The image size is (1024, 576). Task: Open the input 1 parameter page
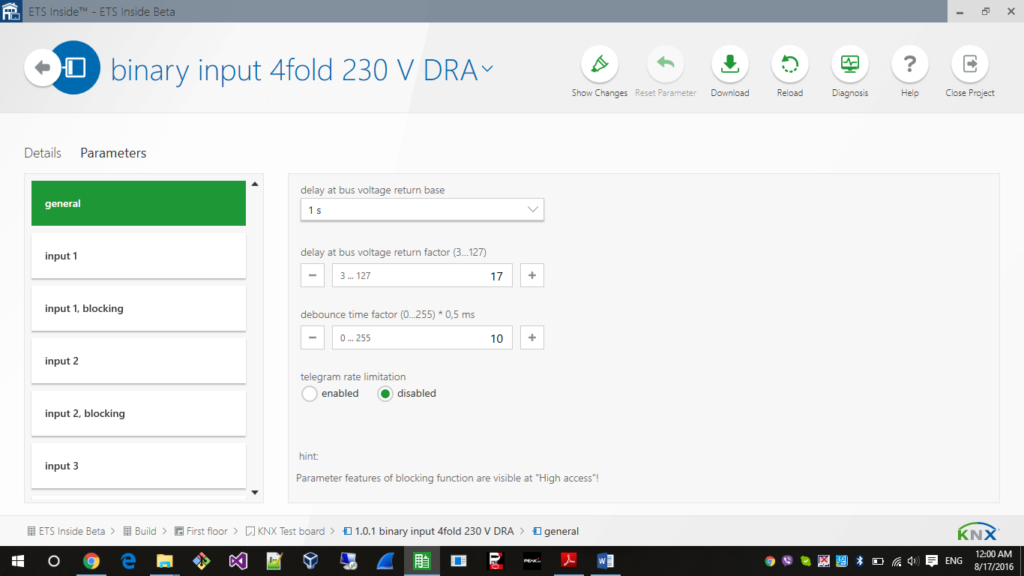coord(138,256)
